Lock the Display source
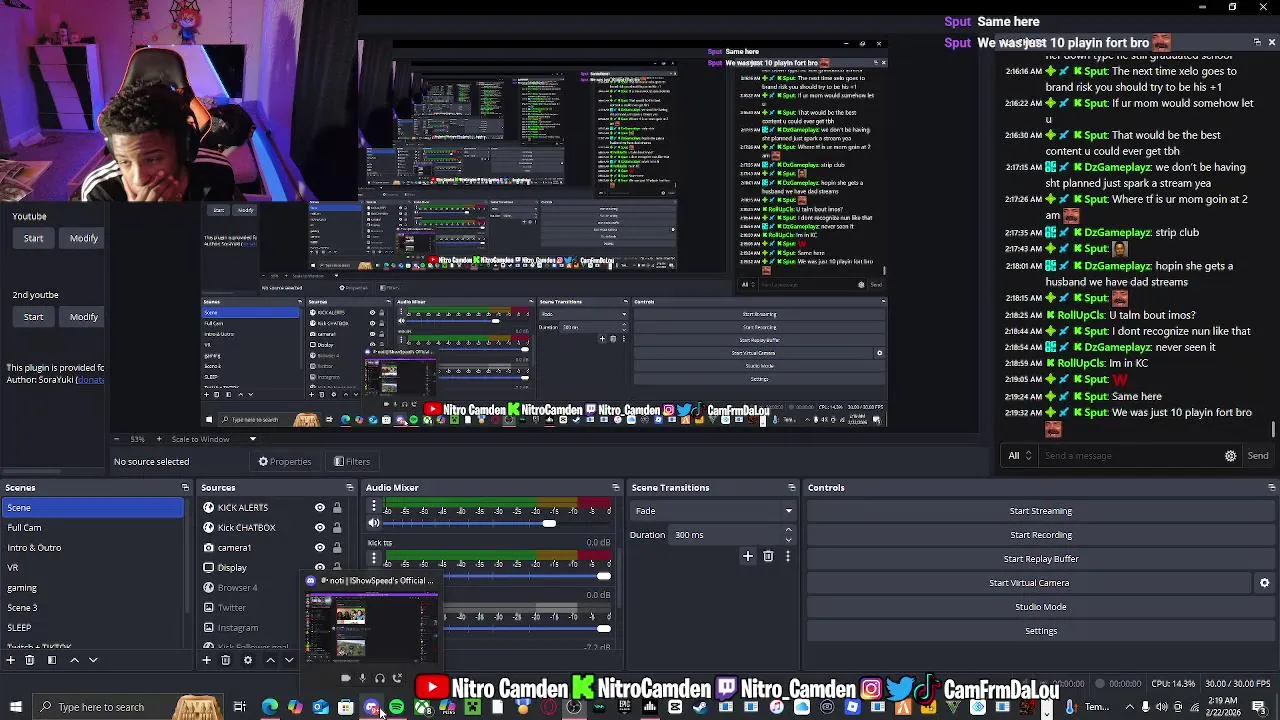 (x=337, y=568)
